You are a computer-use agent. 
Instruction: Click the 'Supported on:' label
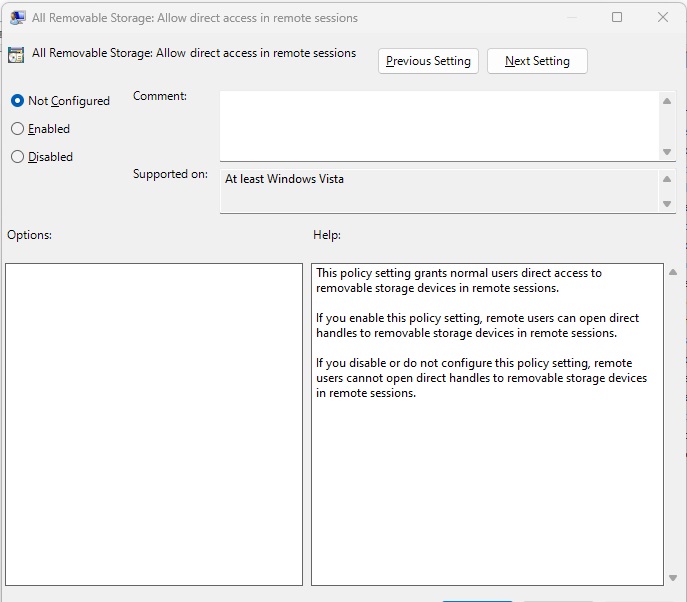coord(170,174)
